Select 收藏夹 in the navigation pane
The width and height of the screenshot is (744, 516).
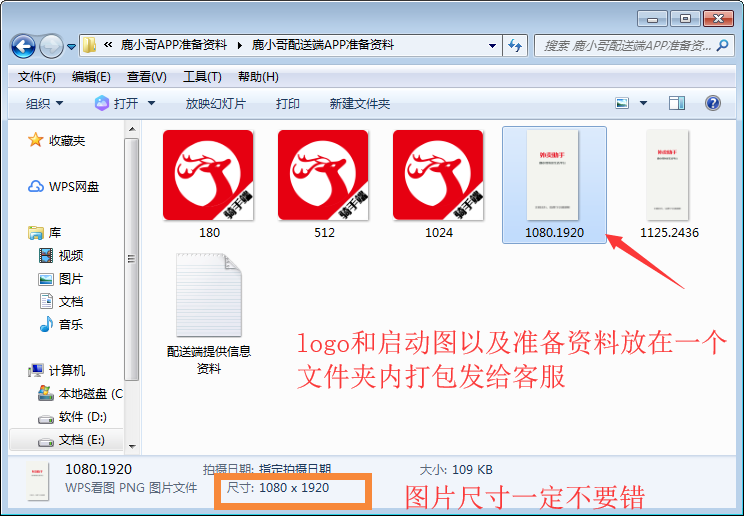click(66, 141)
